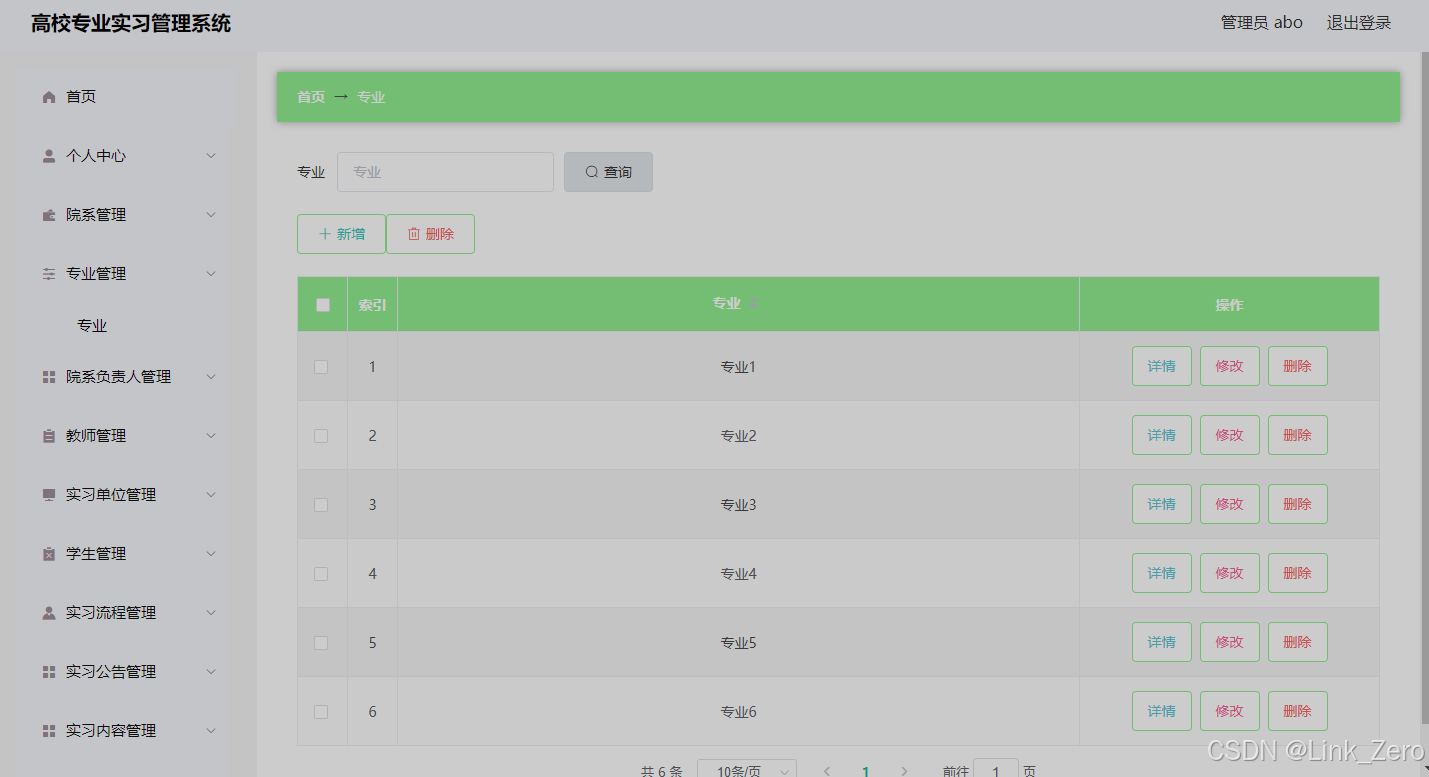Viewport: 1429px width, 777px height.
Task: Click the document icon next to 教师管理
Action: coord(47,435)
